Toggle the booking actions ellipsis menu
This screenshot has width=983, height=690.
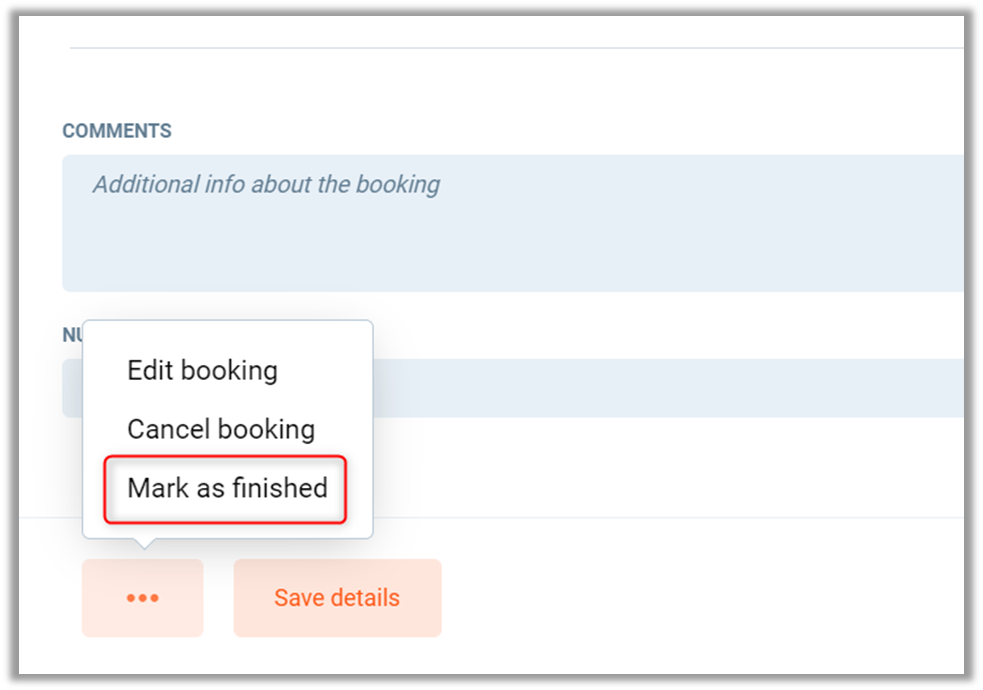point(142,598)
